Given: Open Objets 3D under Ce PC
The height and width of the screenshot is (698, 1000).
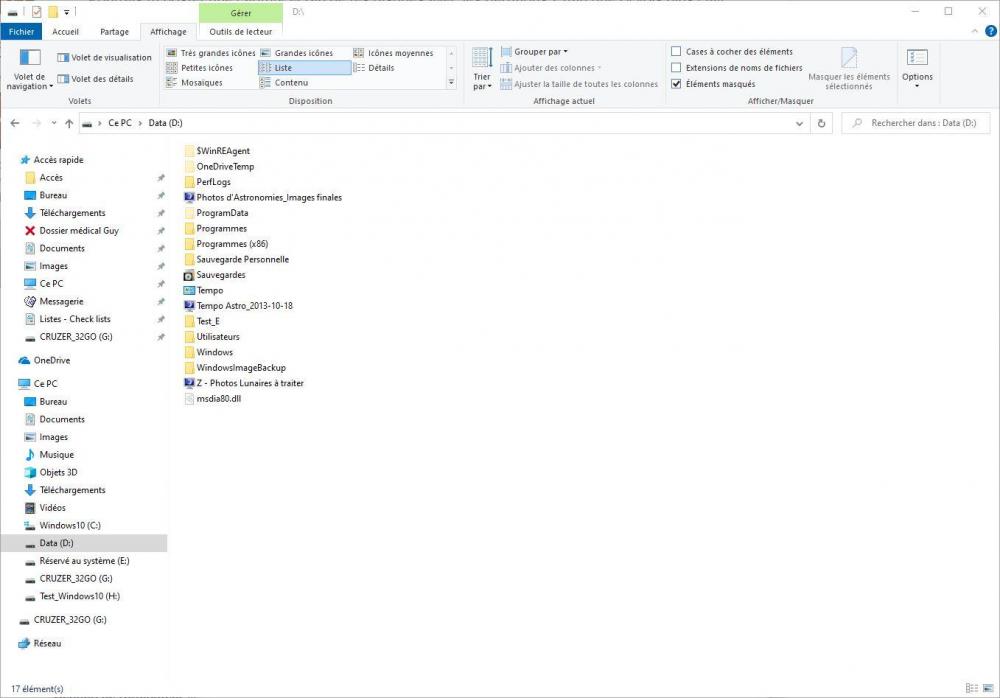Looking at the screenshot, I should (50, 473).
